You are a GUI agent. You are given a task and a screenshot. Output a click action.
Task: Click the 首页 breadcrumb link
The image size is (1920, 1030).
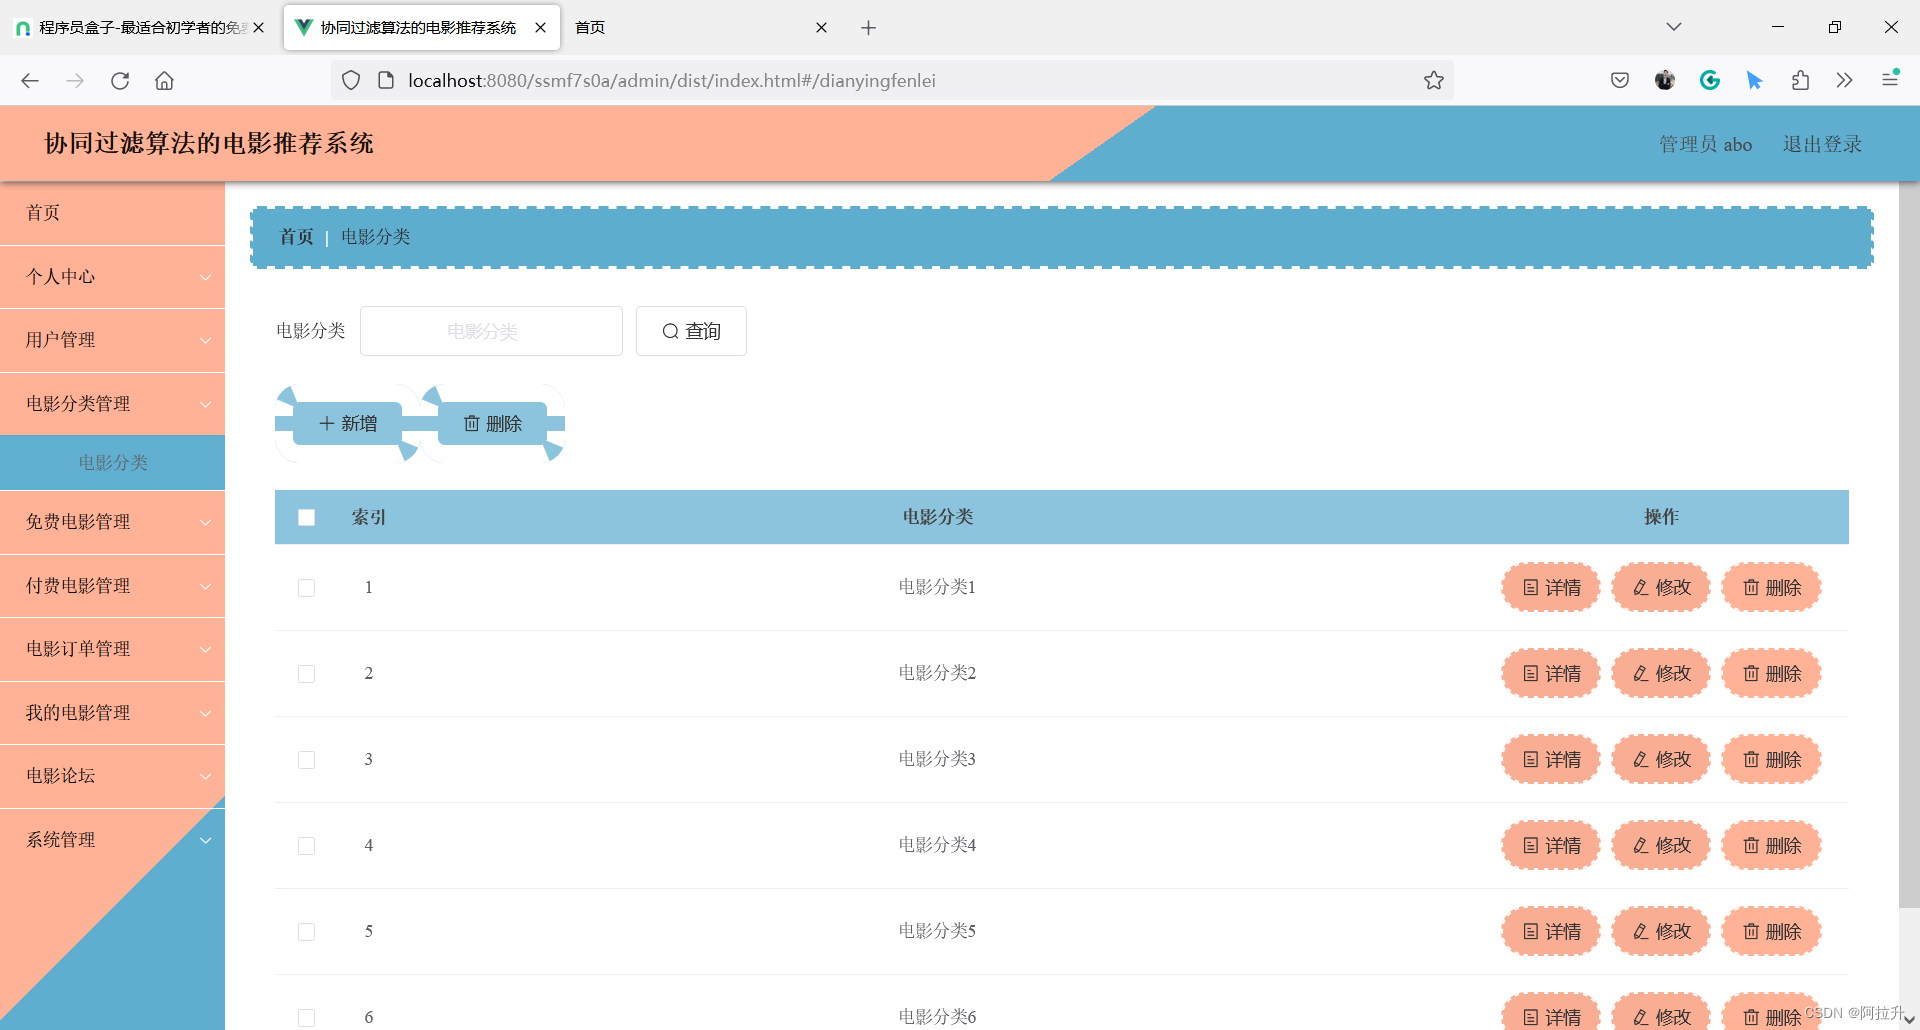(x=296, y=237)
